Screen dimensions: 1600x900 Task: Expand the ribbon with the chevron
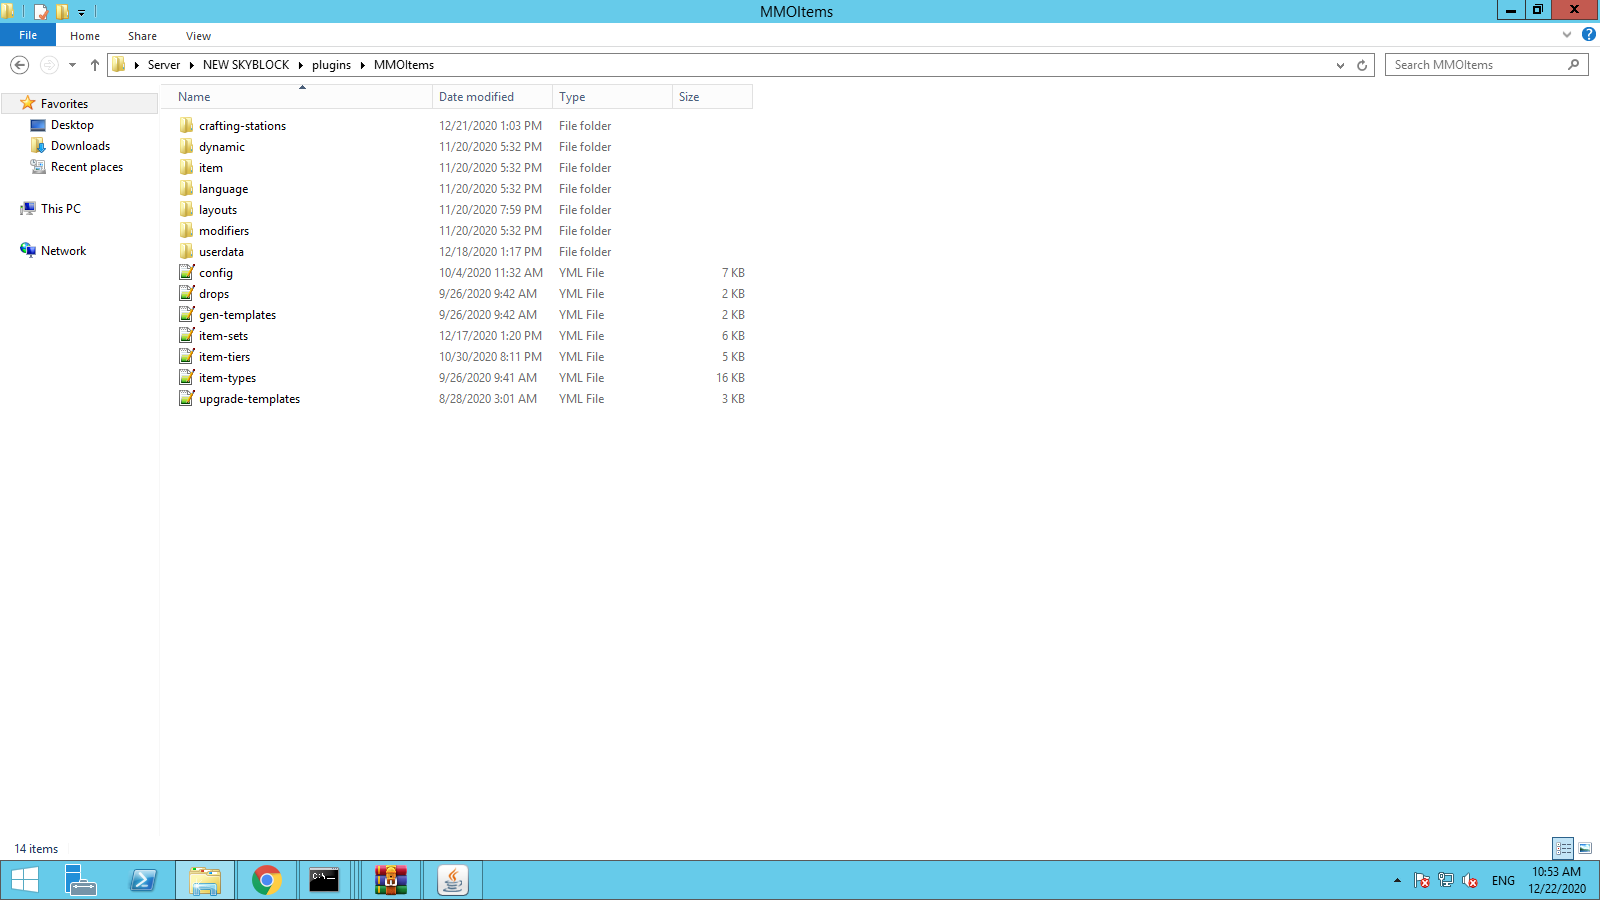[1566, 35]
